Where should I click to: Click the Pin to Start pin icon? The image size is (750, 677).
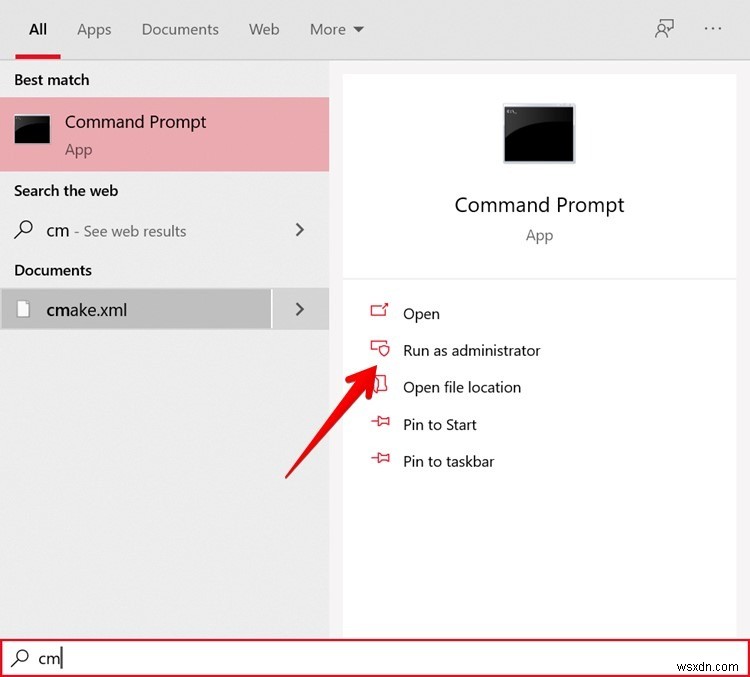point(381,422)
